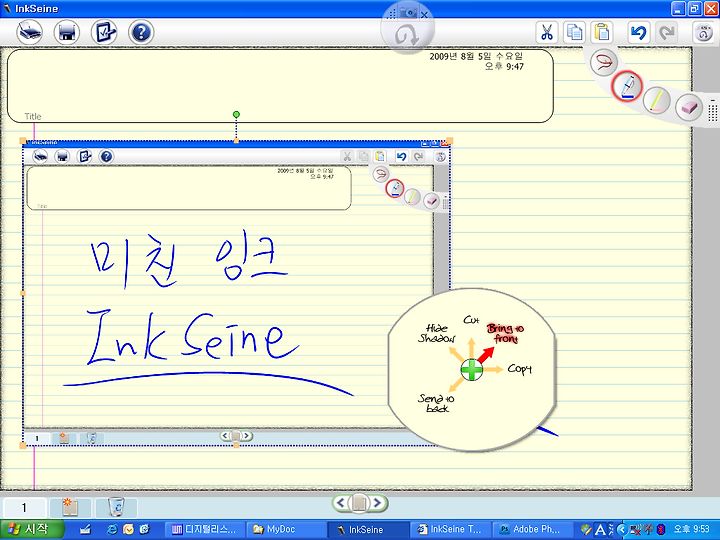Image resolution: width=720 pixels, height=540 pixels.
Task: Click the large curved arrow capture button
Action: (x=408, y=36)
